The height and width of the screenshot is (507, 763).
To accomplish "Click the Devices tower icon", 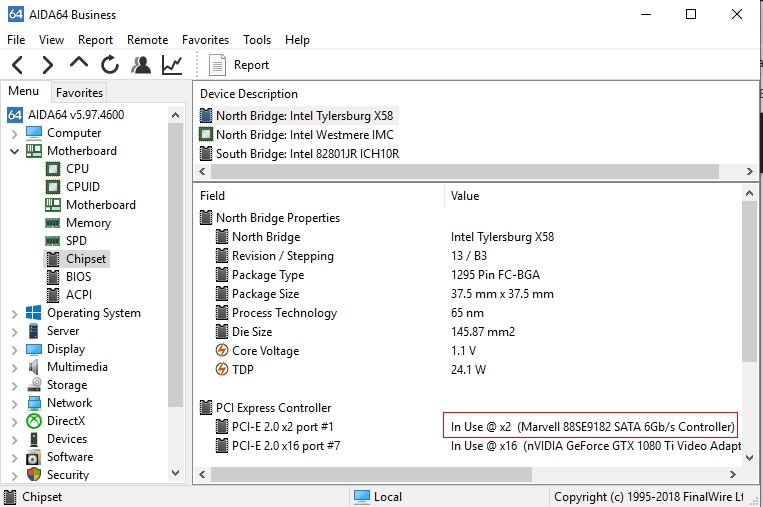I will [34, 439].
